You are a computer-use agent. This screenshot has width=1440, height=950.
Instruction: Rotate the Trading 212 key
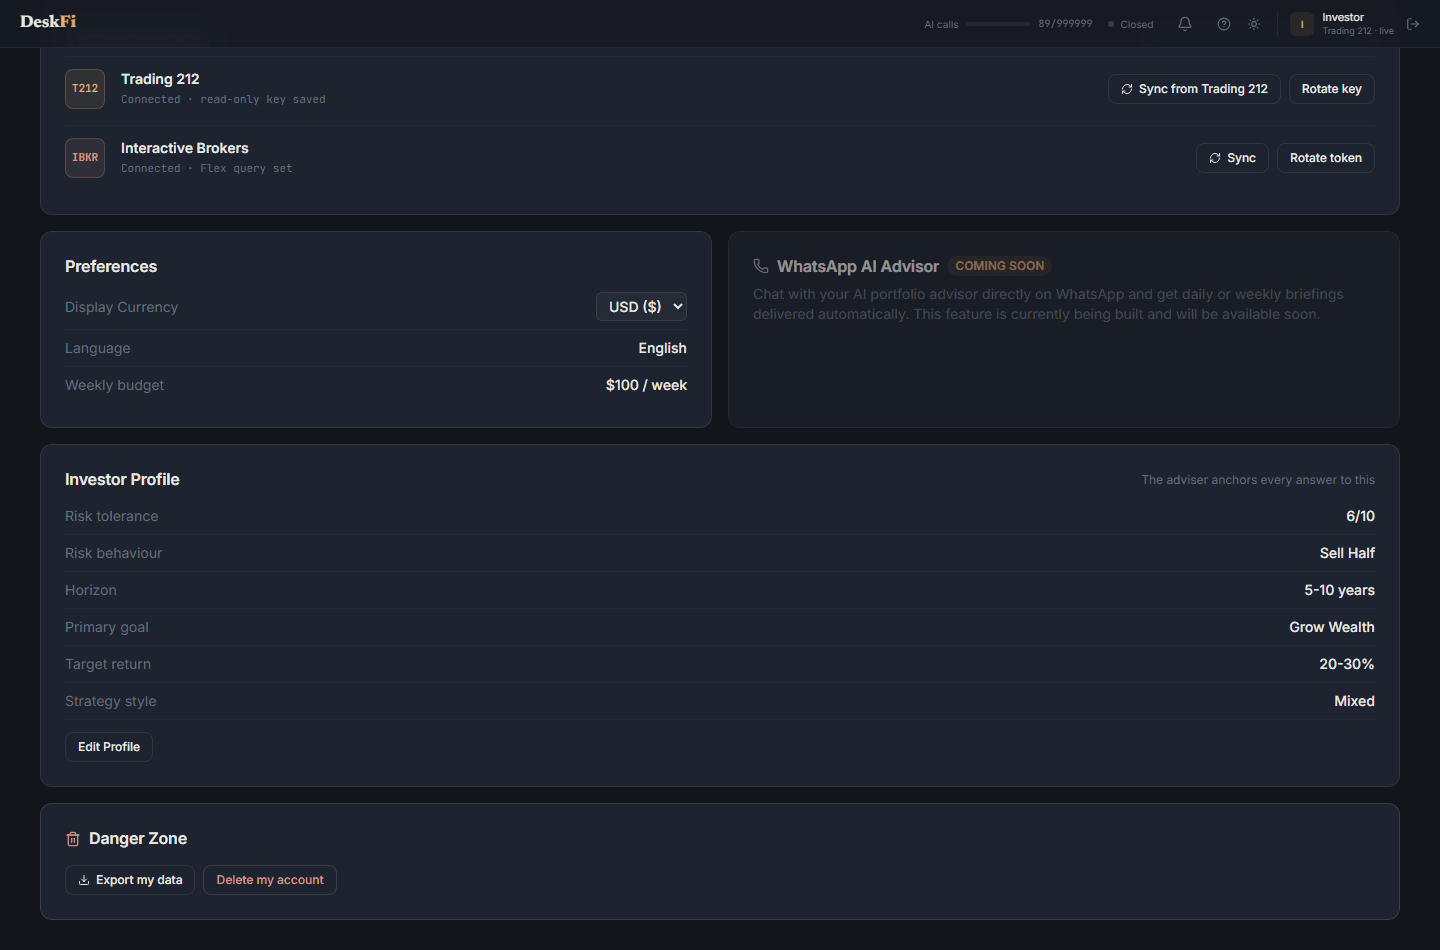click(1332, 89)
